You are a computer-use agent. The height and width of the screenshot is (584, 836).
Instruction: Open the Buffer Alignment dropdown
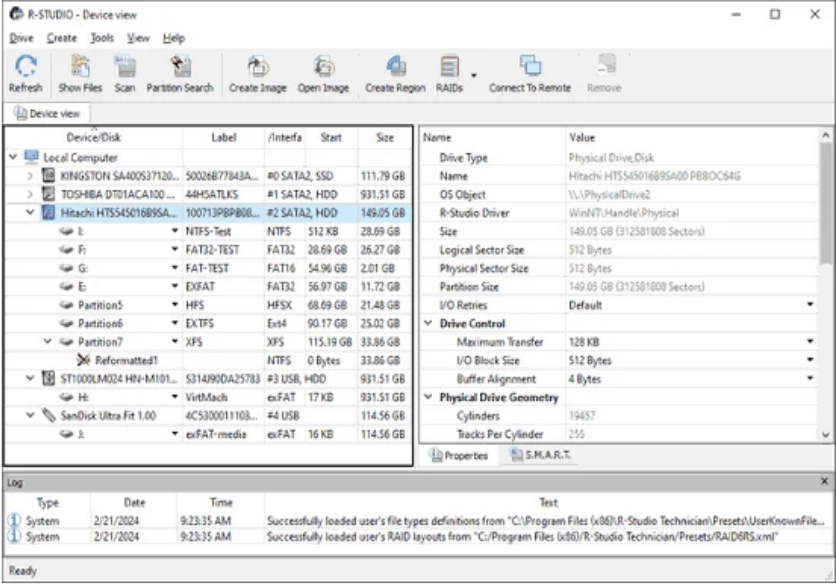pos(810,378)
